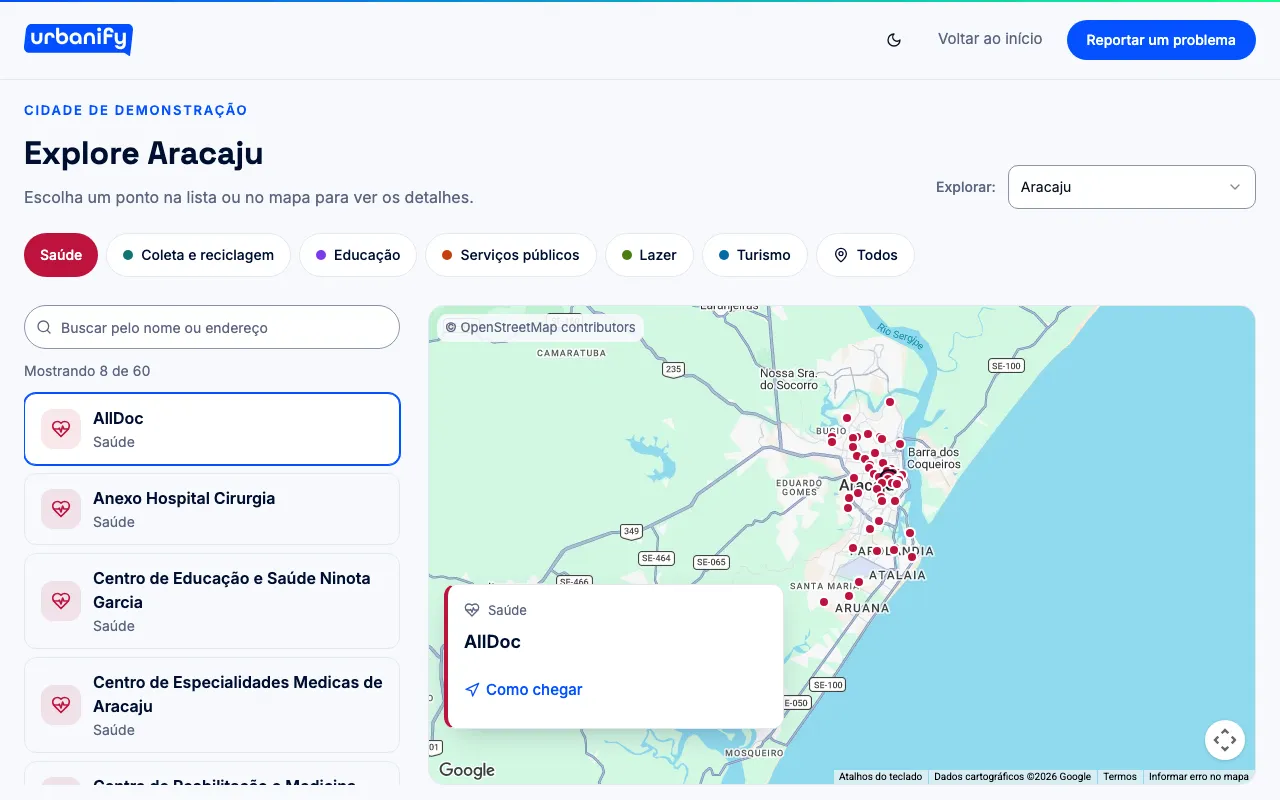Click the SE-464 road shield
This screenshot has width=1280, height=800.
(657, 558)
